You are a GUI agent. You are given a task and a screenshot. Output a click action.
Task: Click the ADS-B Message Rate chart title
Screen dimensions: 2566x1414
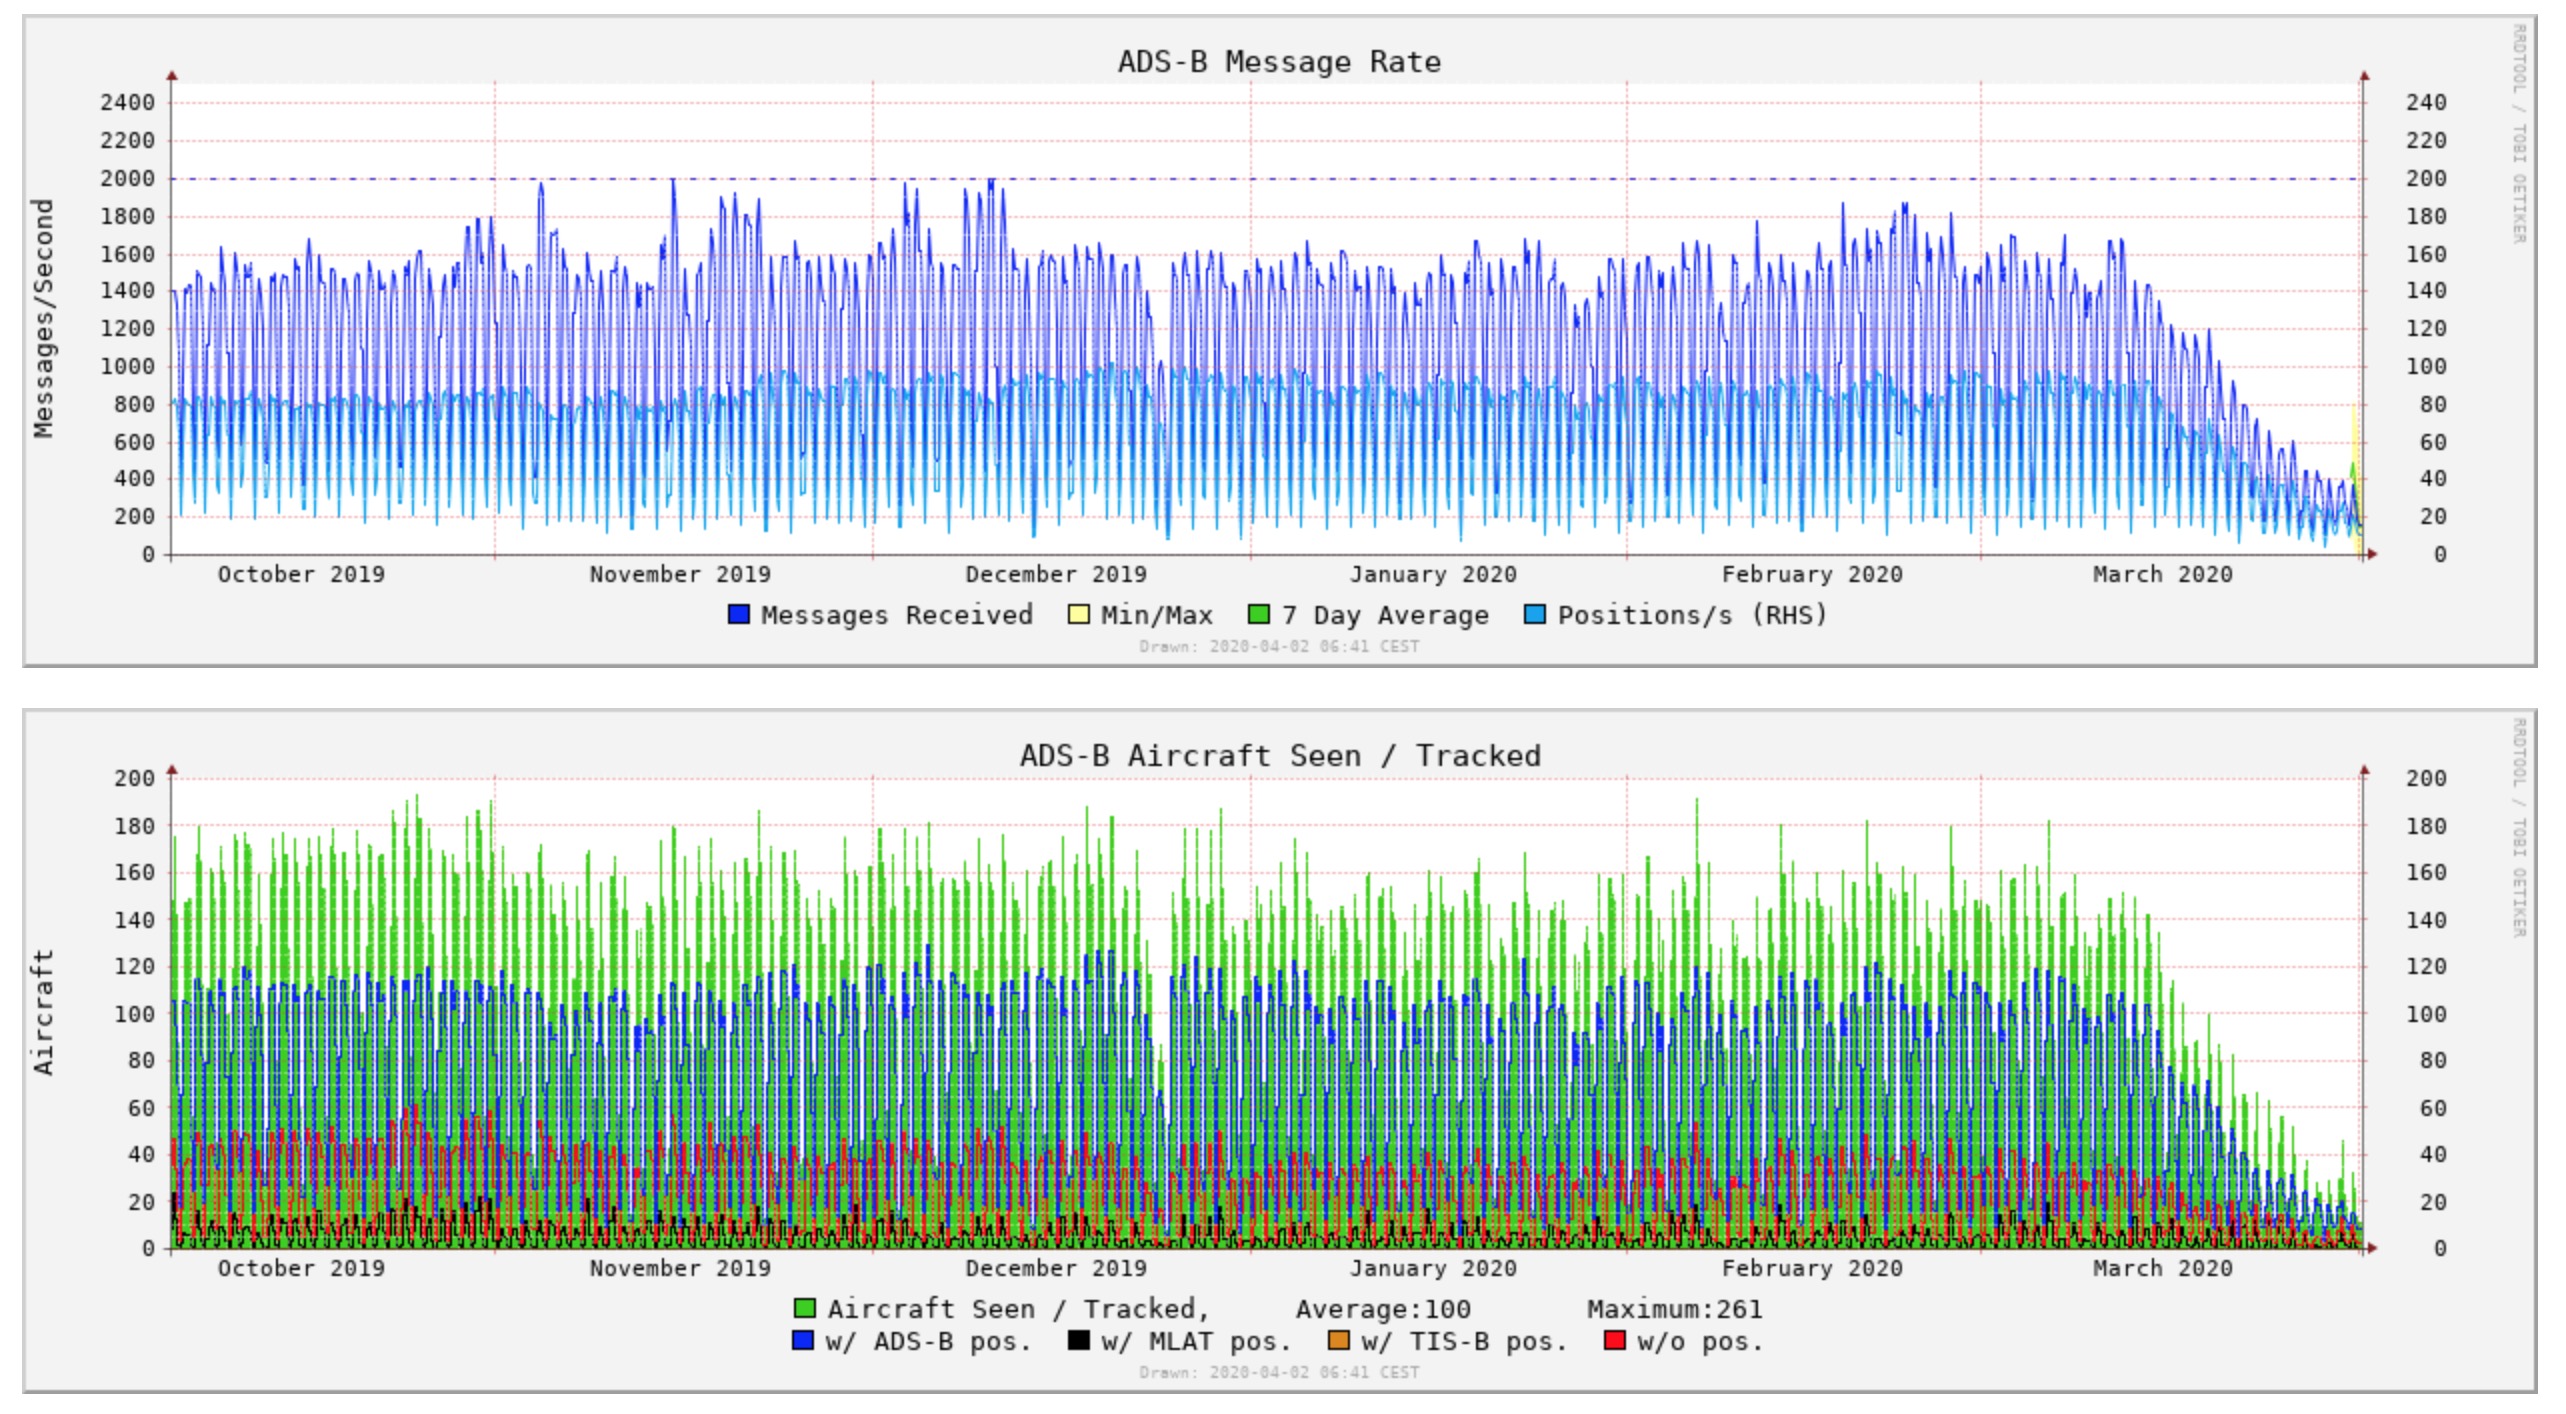pos(1279,62)
